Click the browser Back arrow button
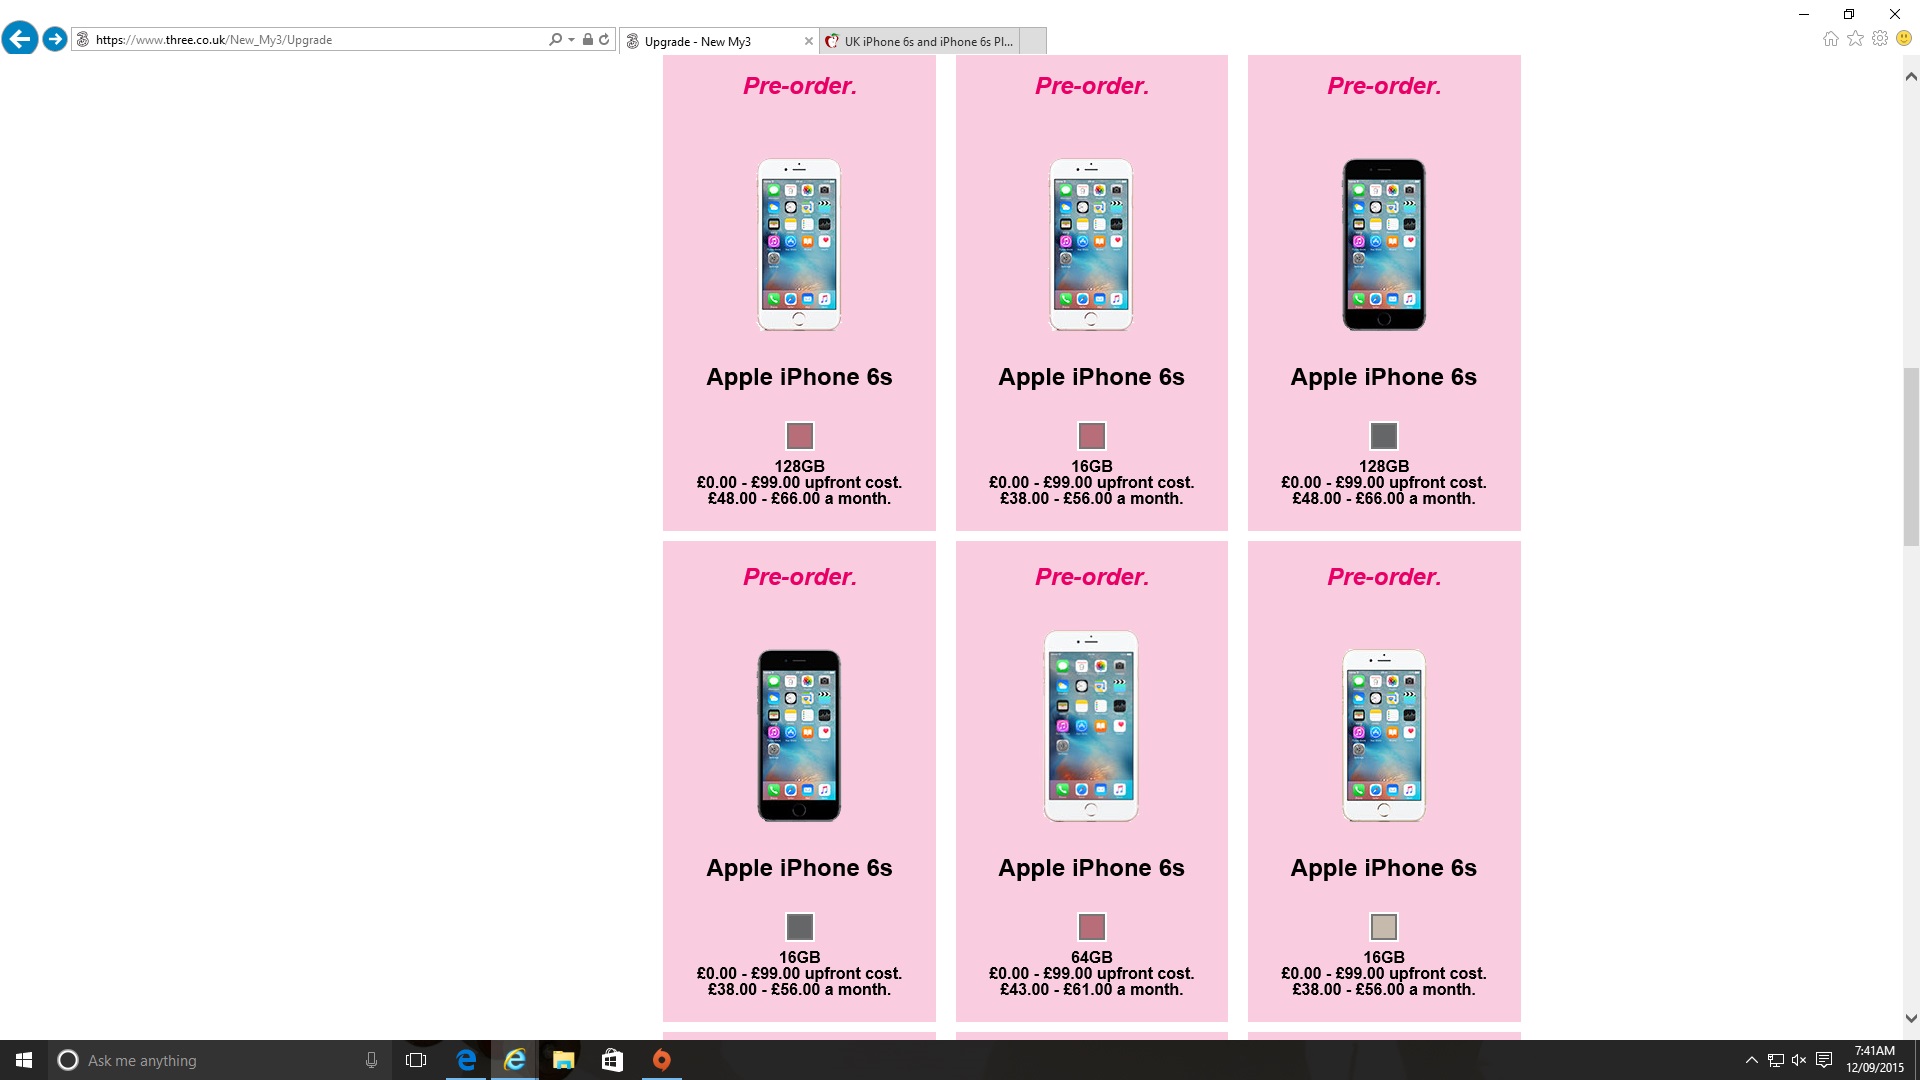 (x=20, y=39)
